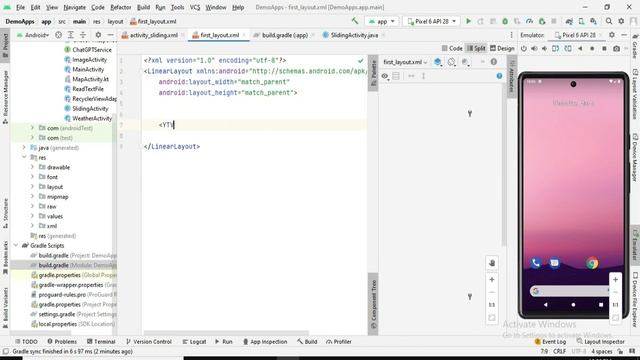Image resolution: width=640 pixels, height=360 pixels.
Task: Toggle the Attributes side panel
Action: point(511,77)
